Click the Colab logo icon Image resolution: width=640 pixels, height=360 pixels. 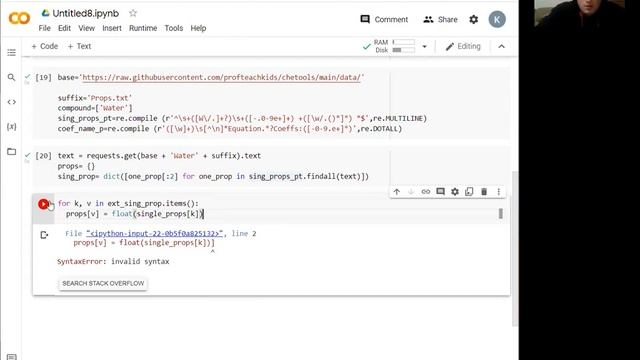19,18
